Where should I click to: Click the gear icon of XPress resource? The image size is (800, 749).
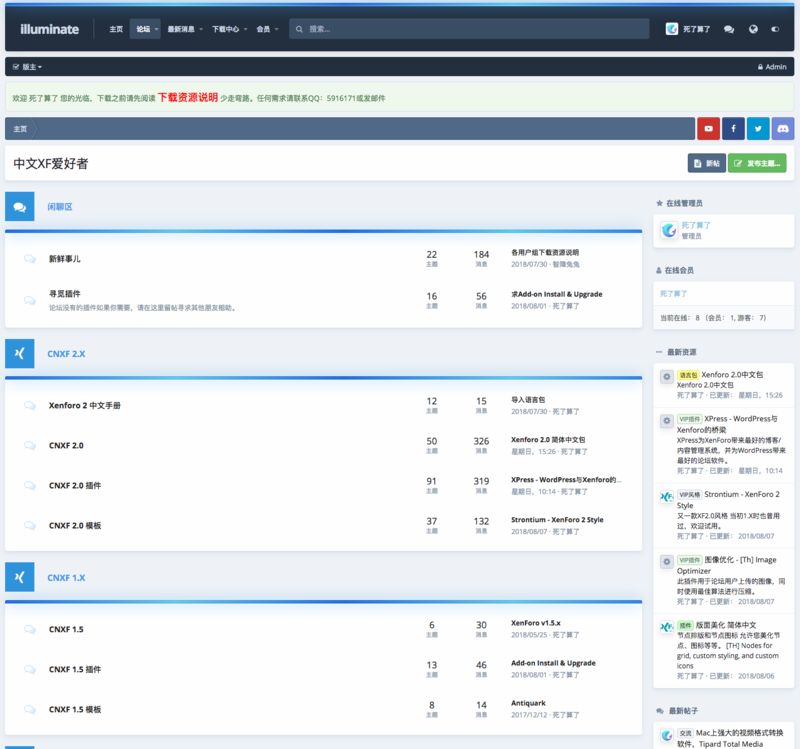click(x=666, y=420)
